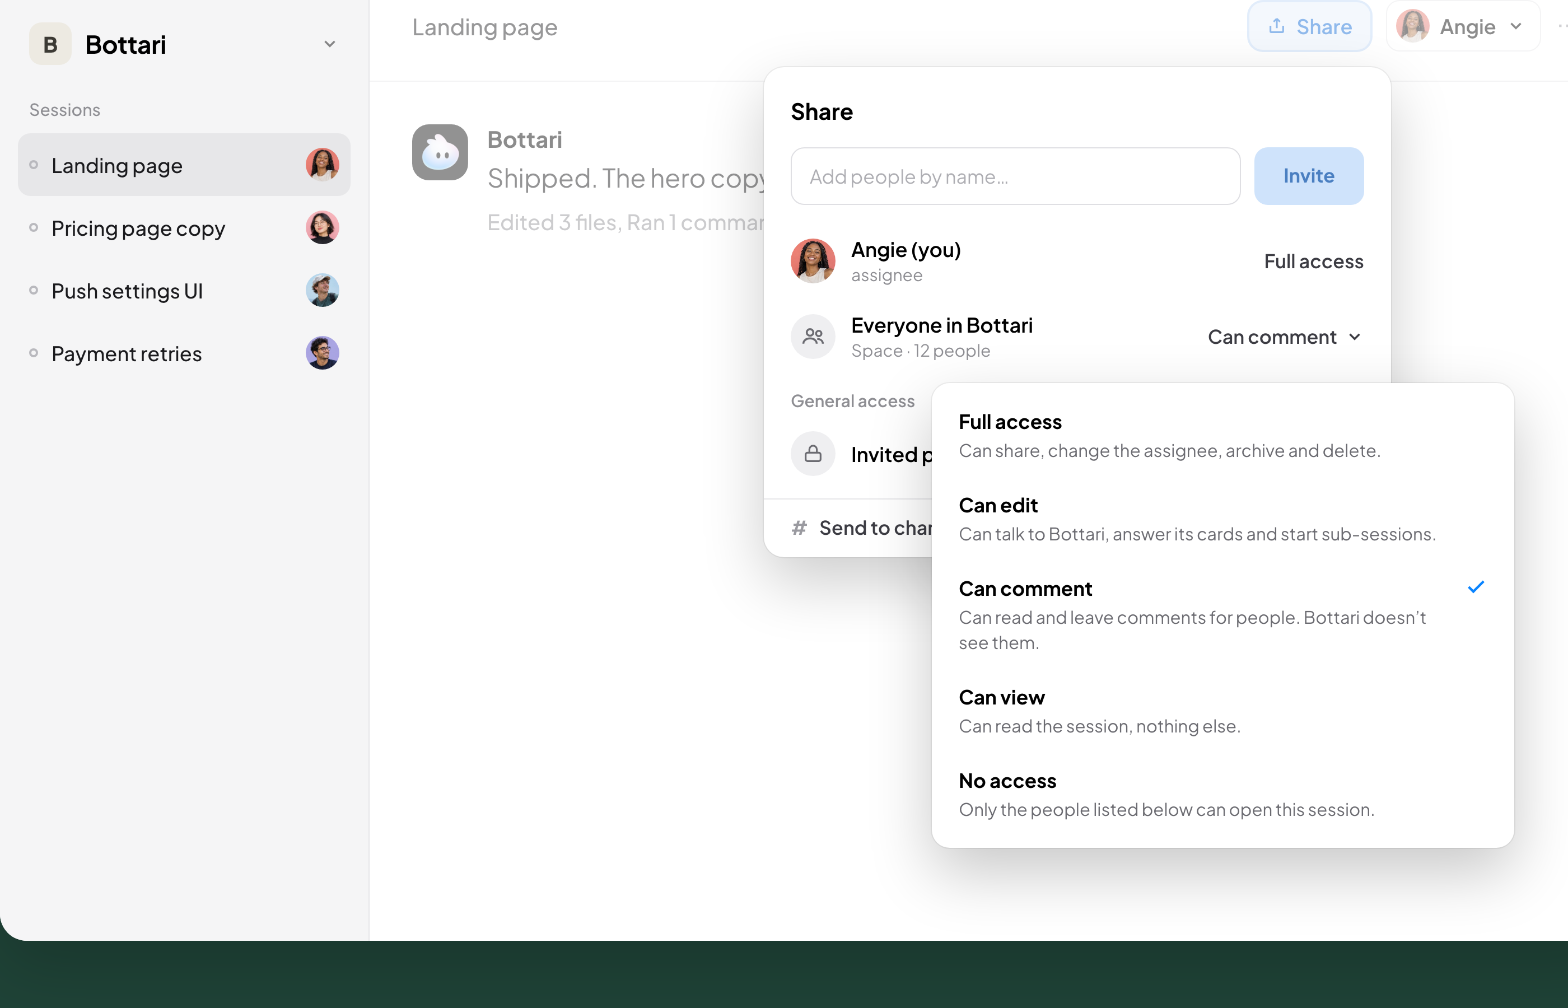Click the Sessions section label
The width and height of the screenshot is (1568, 1008).
pyautogui.click(x=65, y=110)
